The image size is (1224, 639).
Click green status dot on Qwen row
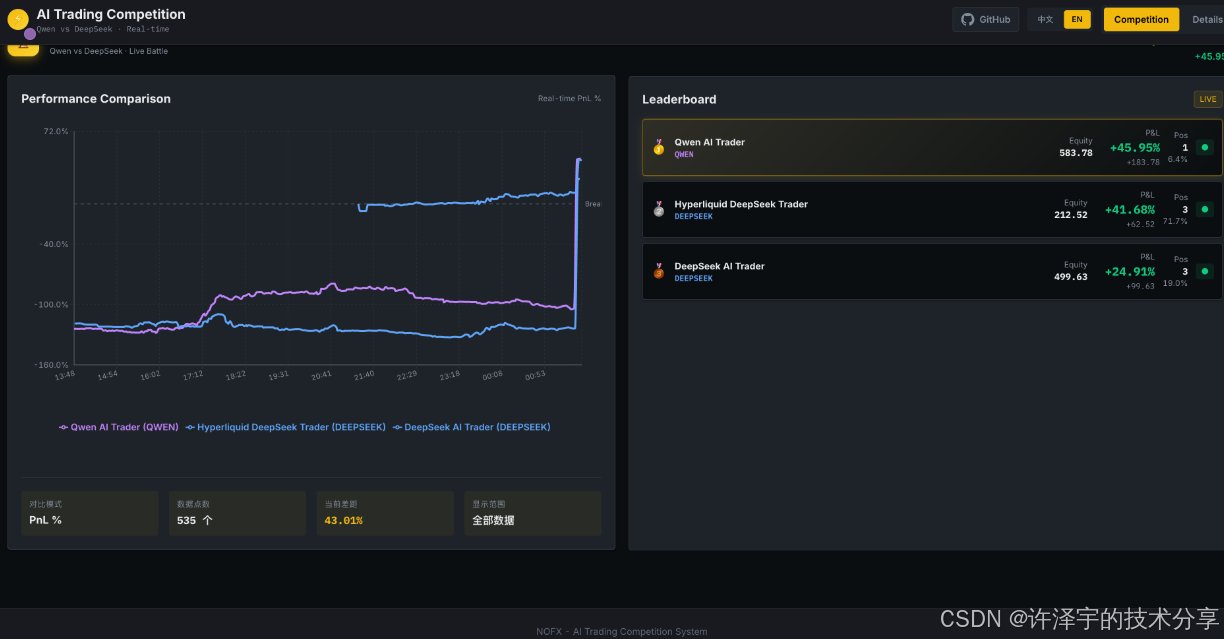[1204, 148]
